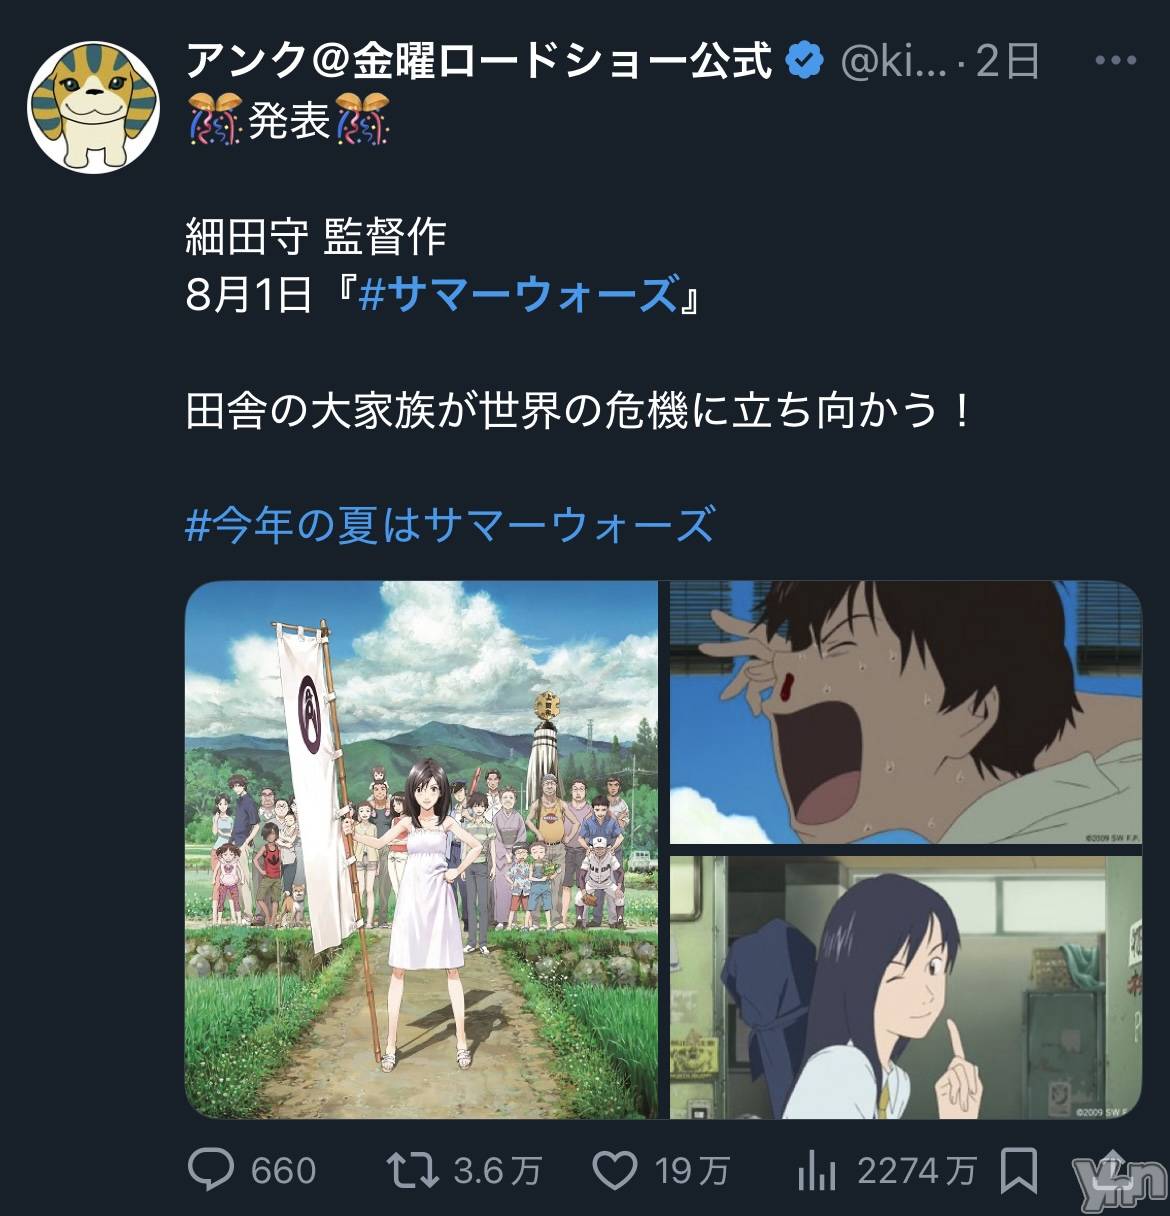This screenshot has width=1170, height=1216.
Task: Open the 2日 post timestamp
Action: [1007, 61]
